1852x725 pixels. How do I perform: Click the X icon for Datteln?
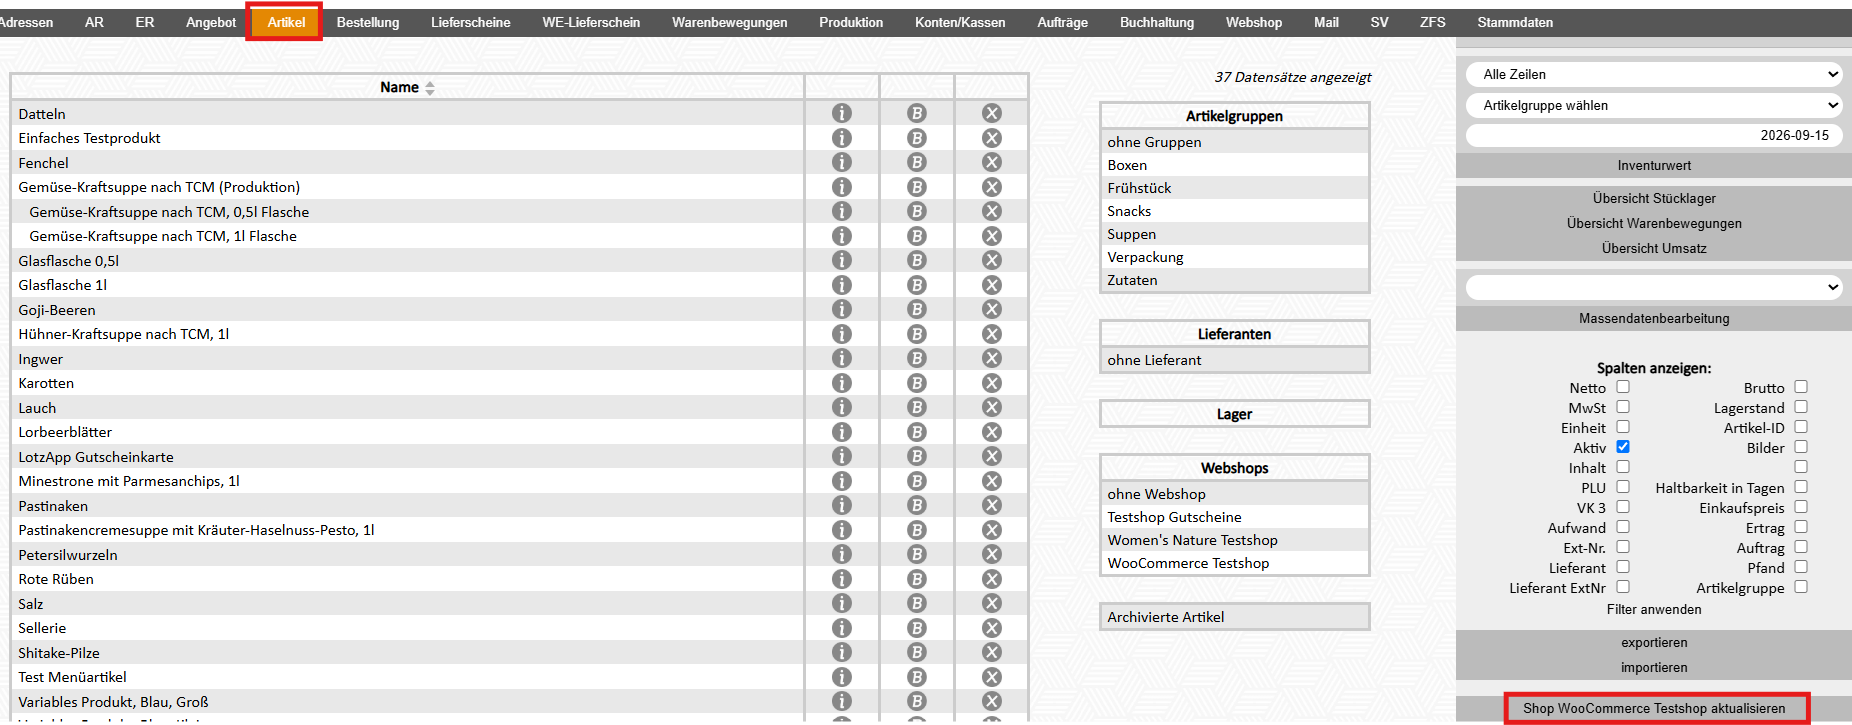[x=992, y=113]
